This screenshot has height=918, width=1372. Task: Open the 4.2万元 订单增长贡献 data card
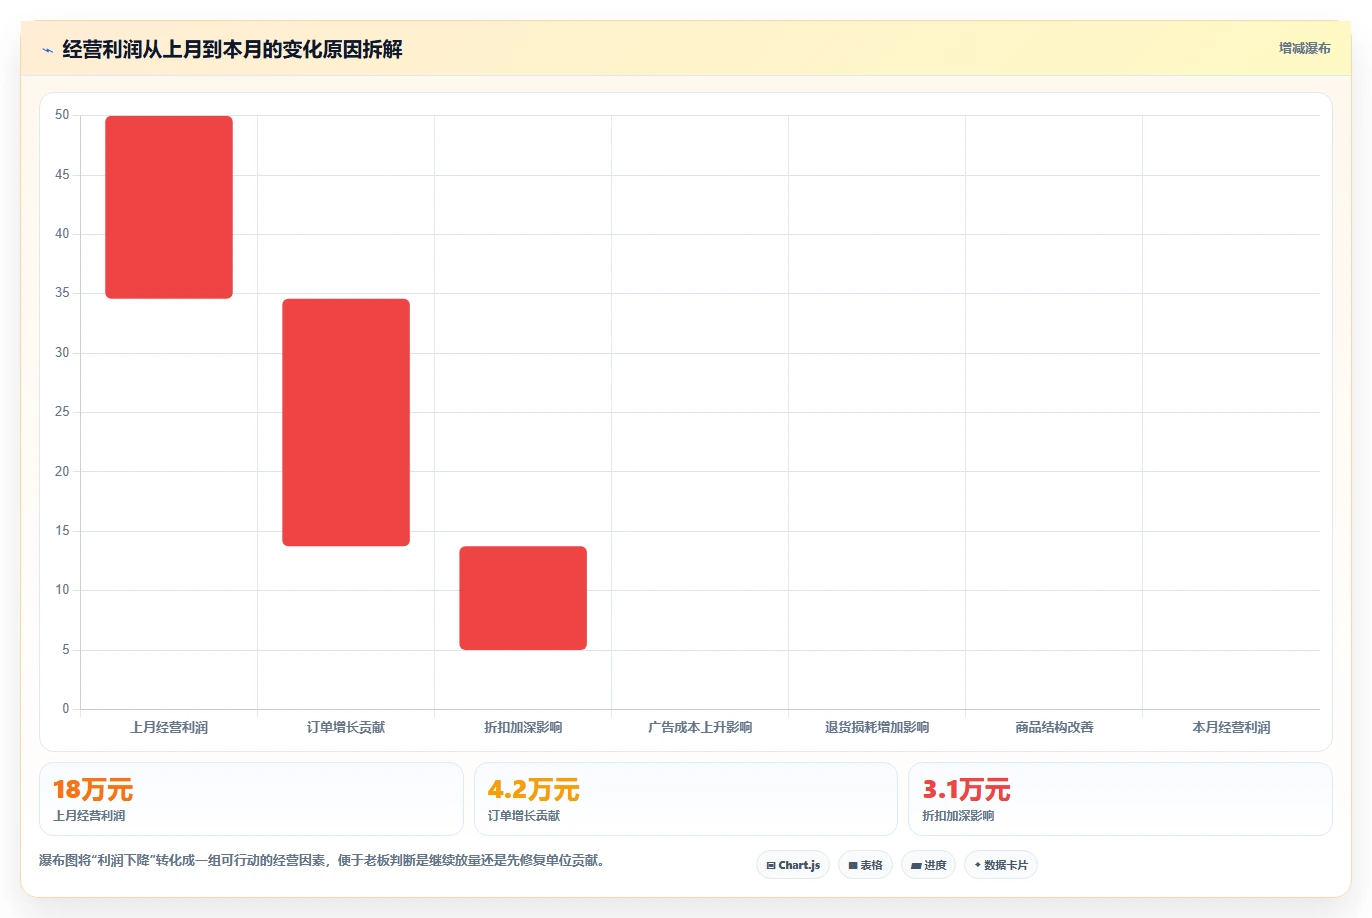[x=685, y=799]
